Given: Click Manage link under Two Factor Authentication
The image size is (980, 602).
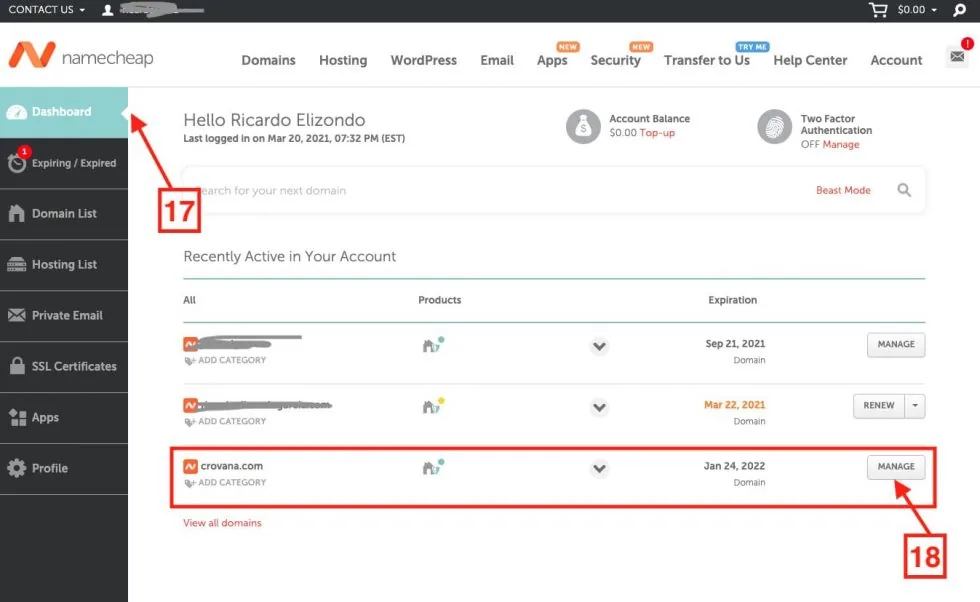Looking at the screenshot, I should click(841, 144).
